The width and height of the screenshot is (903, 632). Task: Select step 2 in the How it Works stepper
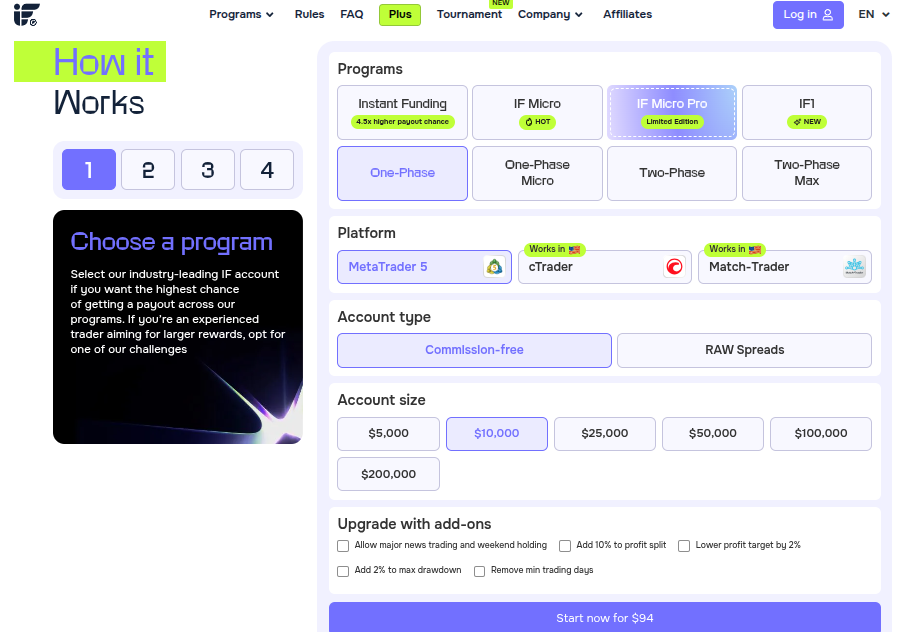[148, 170]
